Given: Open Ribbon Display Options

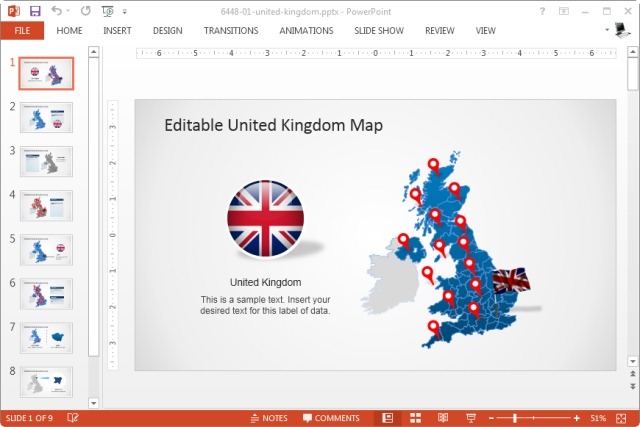Looking at the screenshot, I should pyautogui.click(x=564, y=11).
